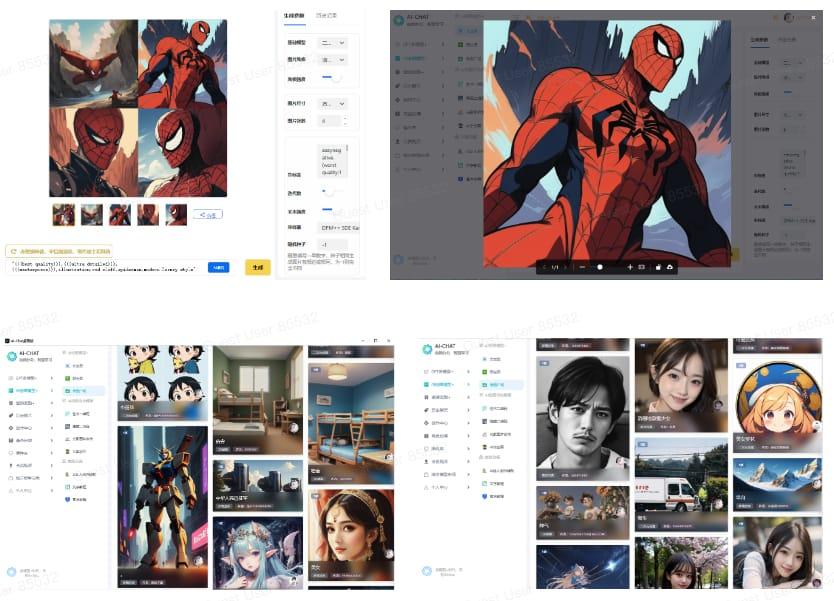Click the blue button right of prompt text

(x=219, y=267)
